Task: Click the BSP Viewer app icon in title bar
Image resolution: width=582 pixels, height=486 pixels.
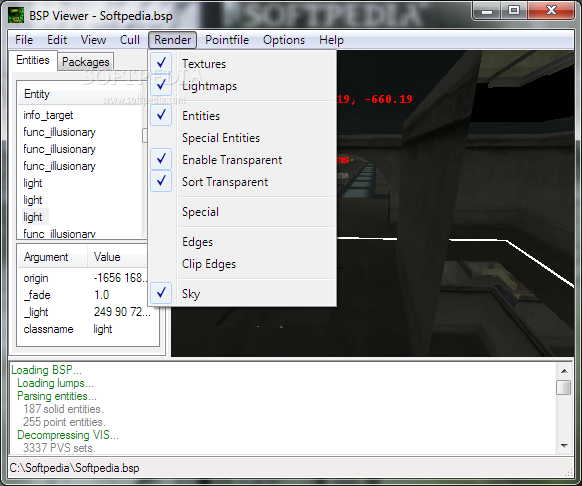Action: tap(16, 15)
